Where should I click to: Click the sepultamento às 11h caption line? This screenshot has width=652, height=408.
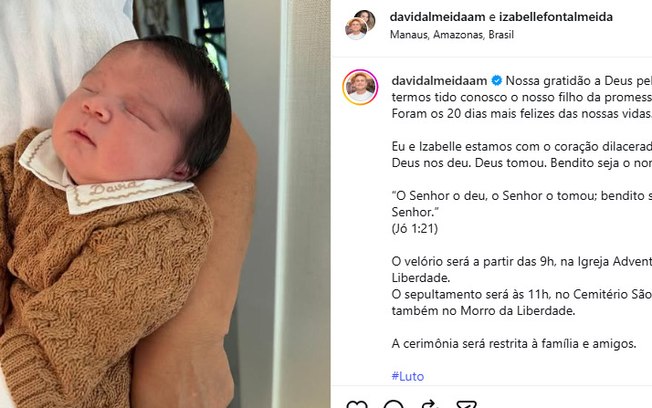pyautogui.click(x=521, y=294)
